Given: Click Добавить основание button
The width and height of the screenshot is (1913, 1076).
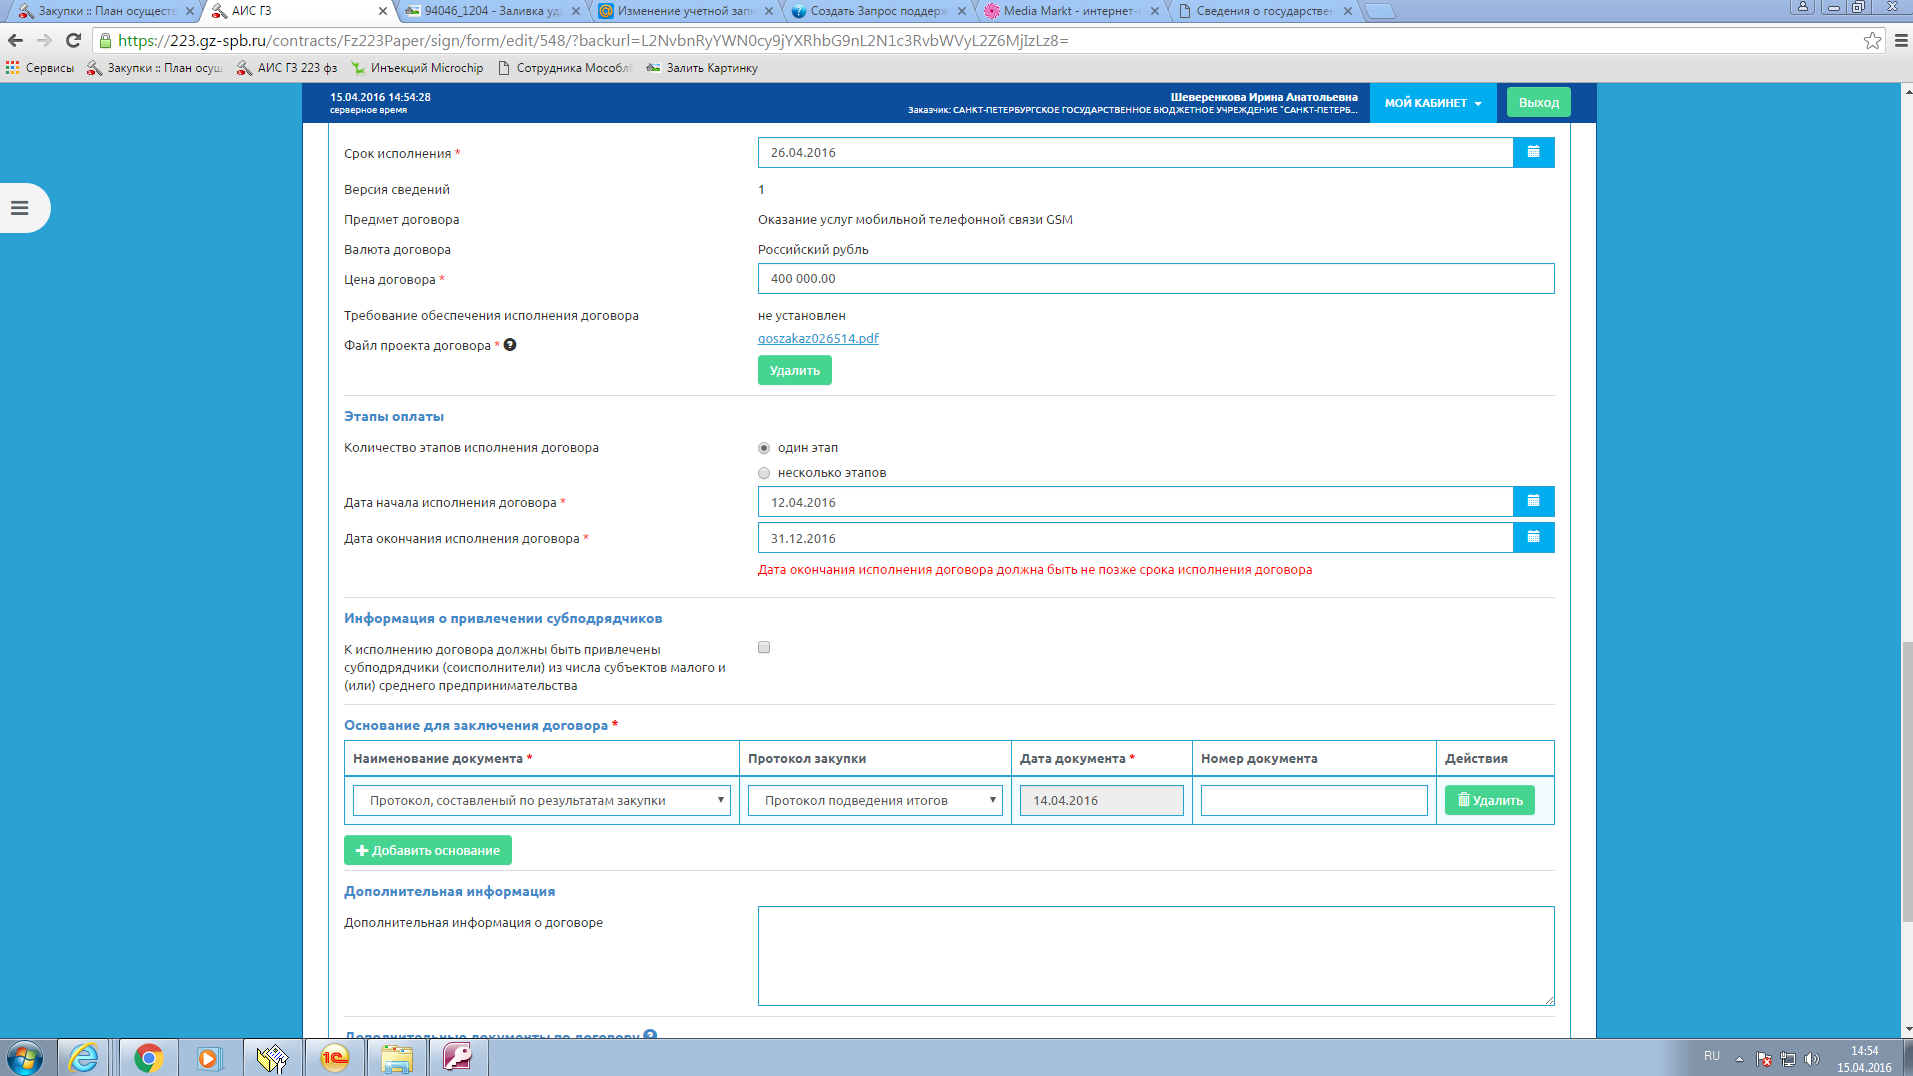Looking at the screenshot, I should tap(428, 850).
